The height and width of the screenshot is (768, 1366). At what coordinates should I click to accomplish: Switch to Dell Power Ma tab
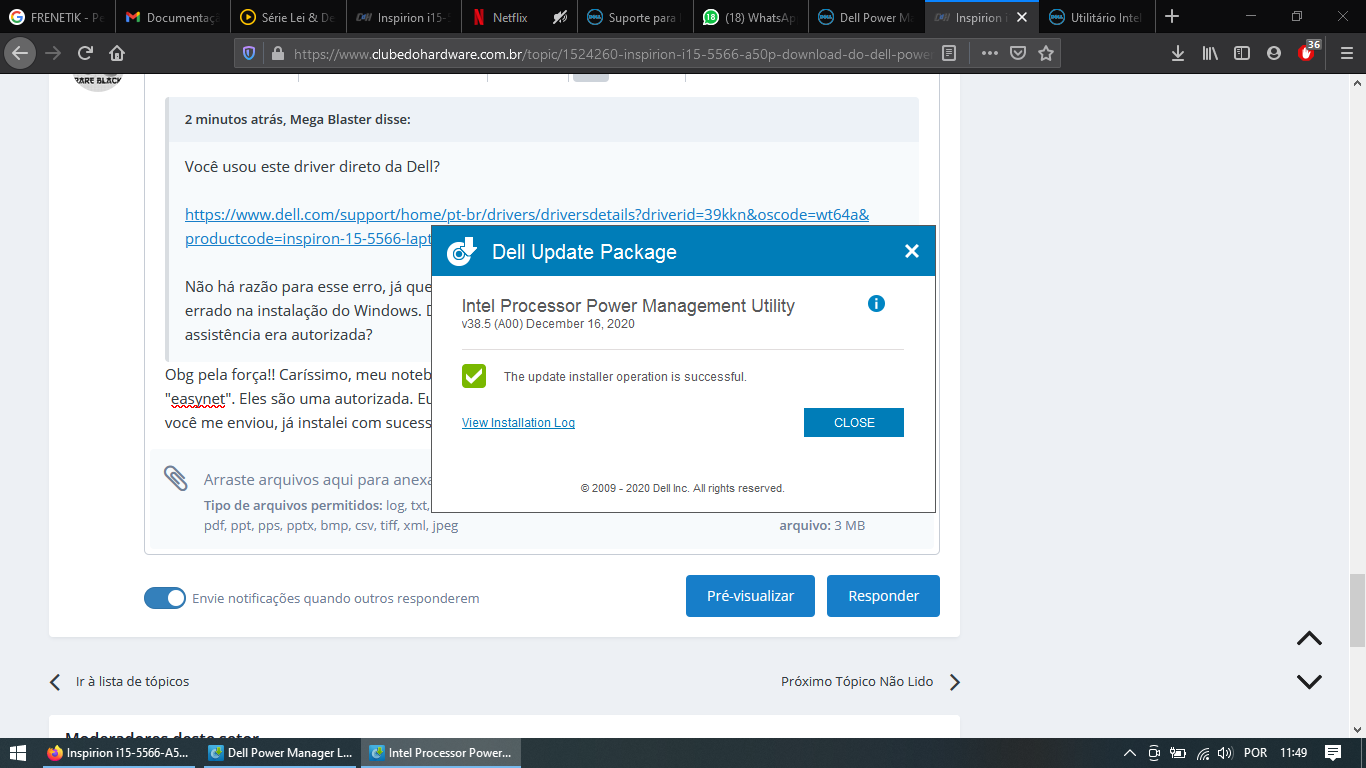point(866,17)
